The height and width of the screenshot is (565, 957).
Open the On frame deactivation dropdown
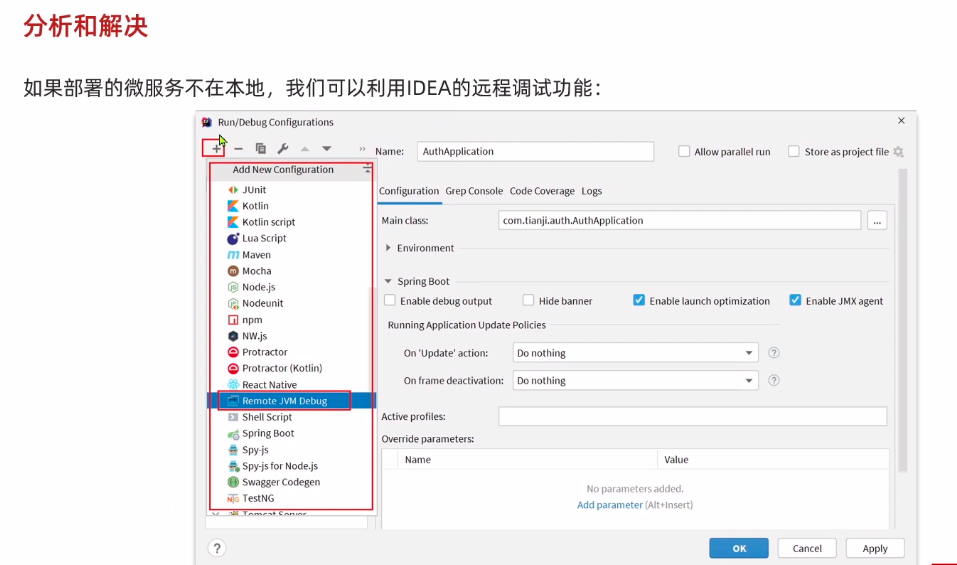(635, 380)
